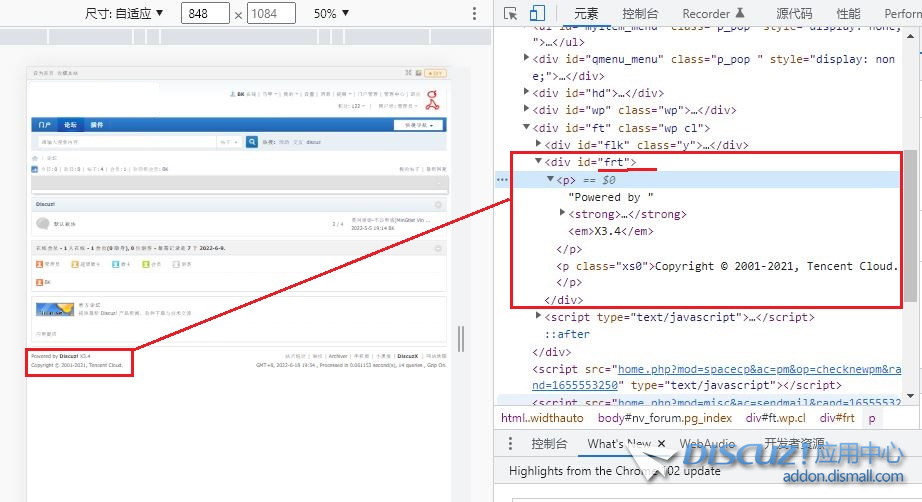Collapse the div id="ft" node

(526, 127)
